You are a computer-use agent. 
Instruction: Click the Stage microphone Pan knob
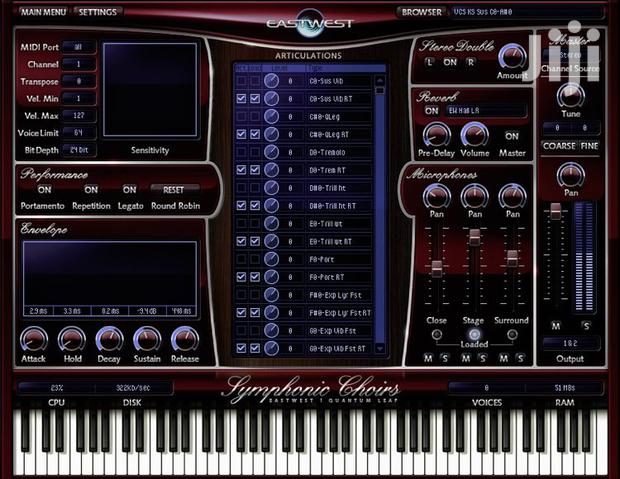click(474, 196)
